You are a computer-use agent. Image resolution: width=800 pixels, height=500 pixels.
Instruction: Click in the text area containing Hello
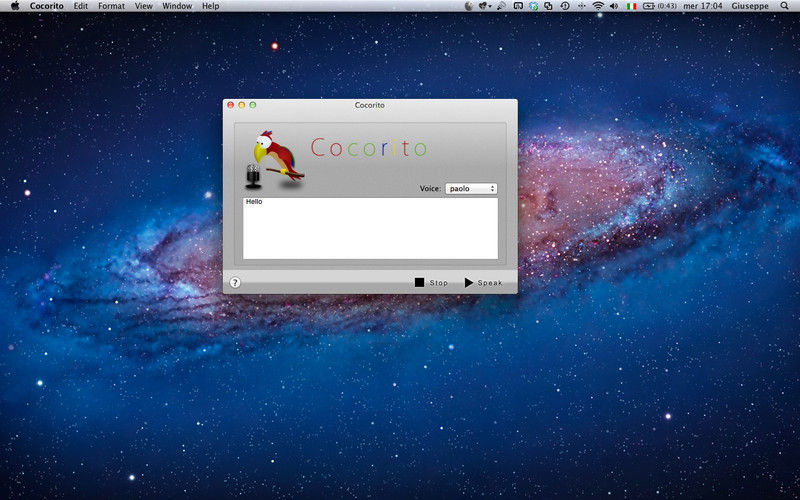coord(370,228)
